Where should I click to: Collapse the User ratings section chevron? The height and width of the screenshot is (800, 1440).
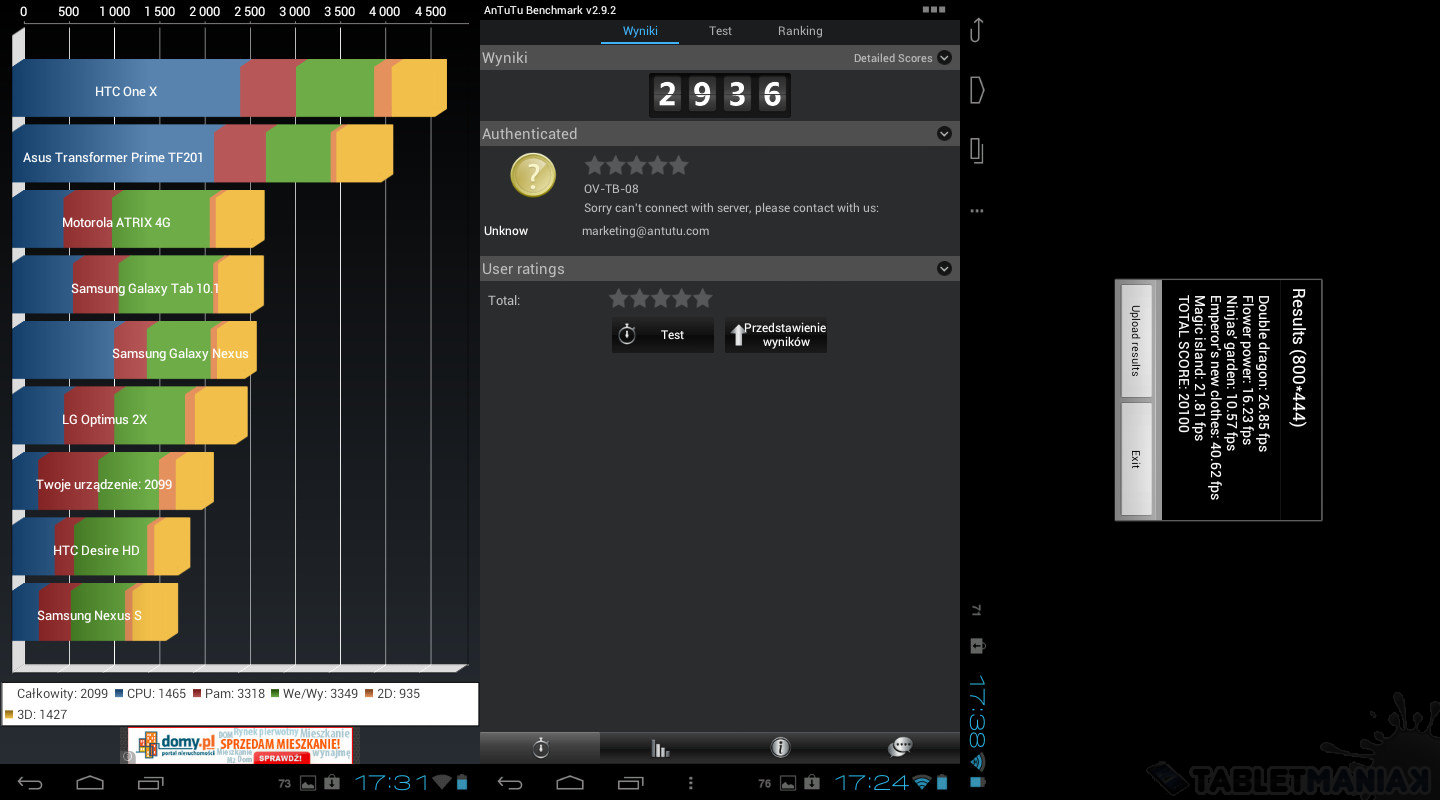point(943,269)
